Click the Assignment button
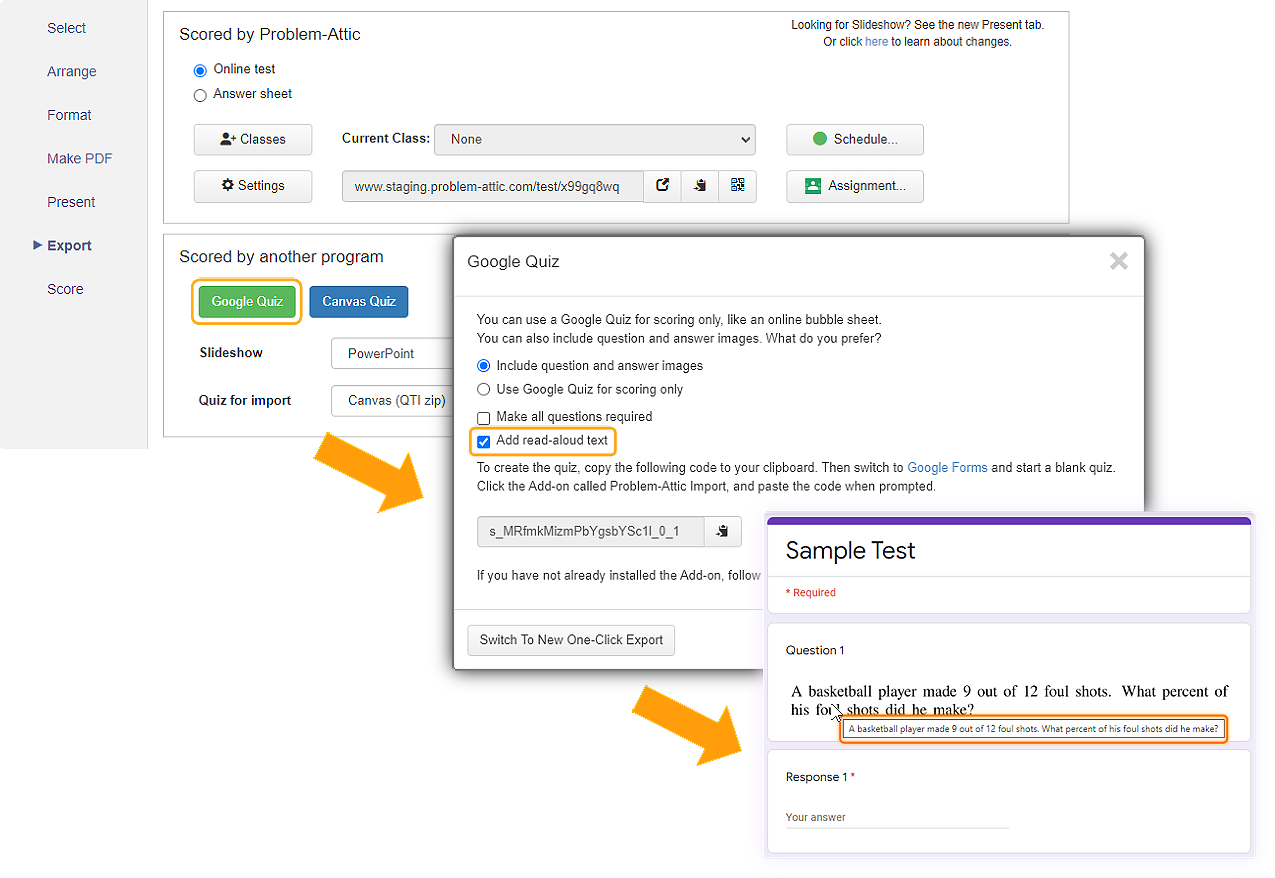Screen dimensions: 1275x878 coord(855,186)
